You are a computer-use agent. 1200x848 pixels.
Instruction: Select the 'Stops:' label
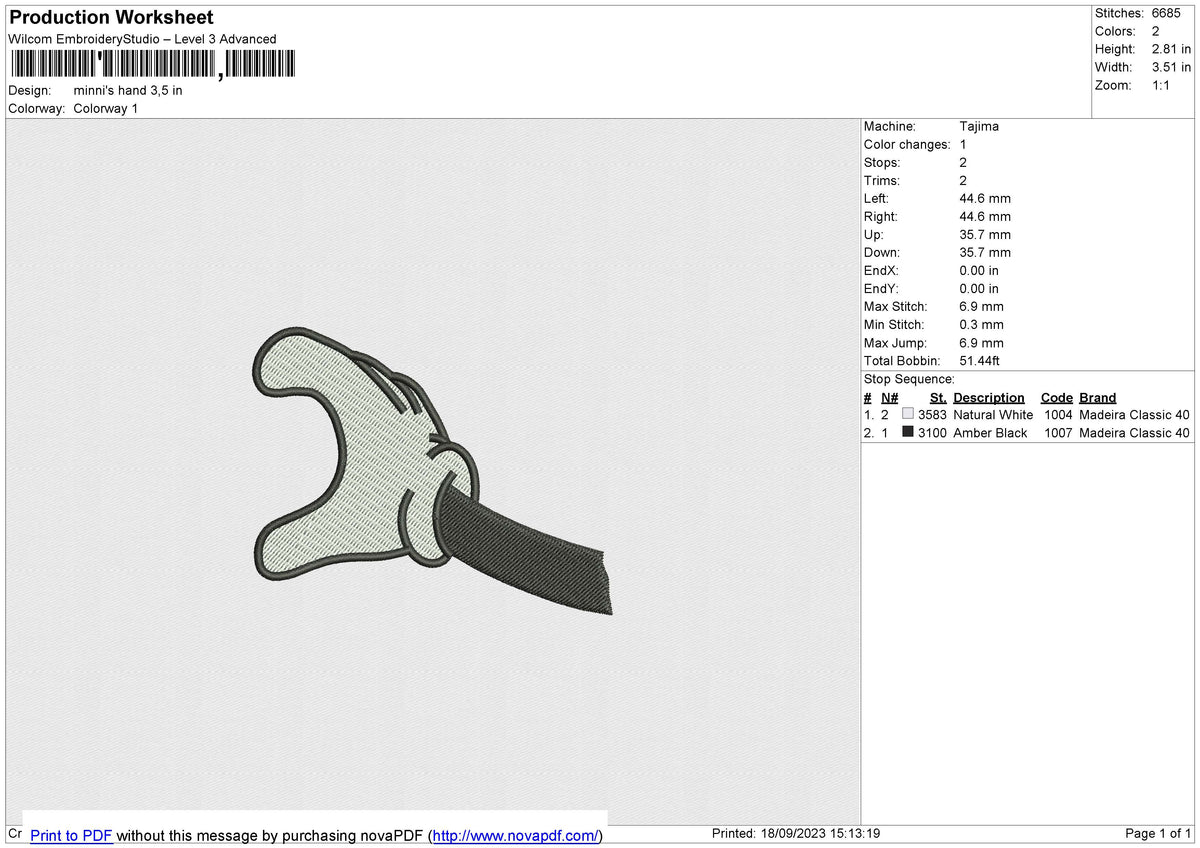tap(882, 162)
